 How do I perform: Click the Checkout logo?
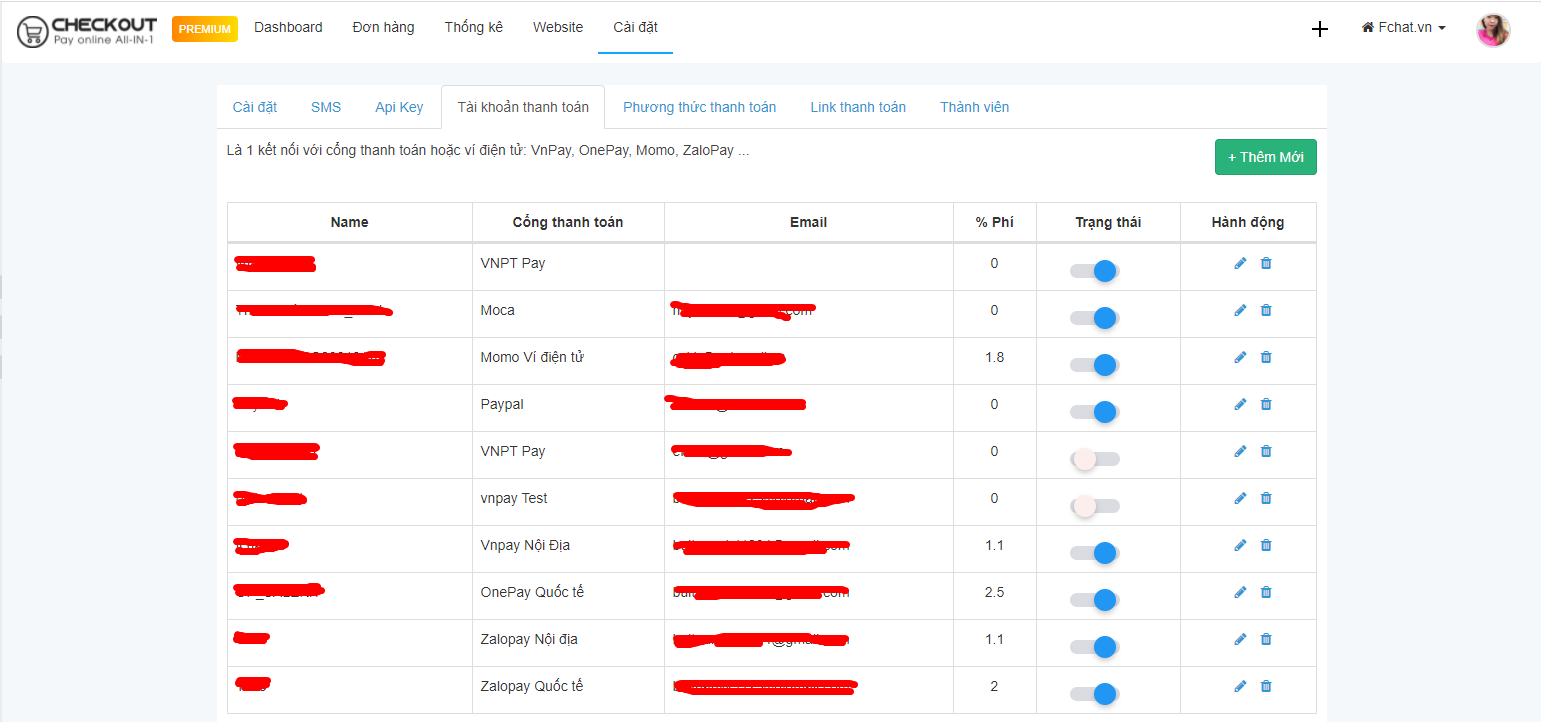[x=87, y=31]
